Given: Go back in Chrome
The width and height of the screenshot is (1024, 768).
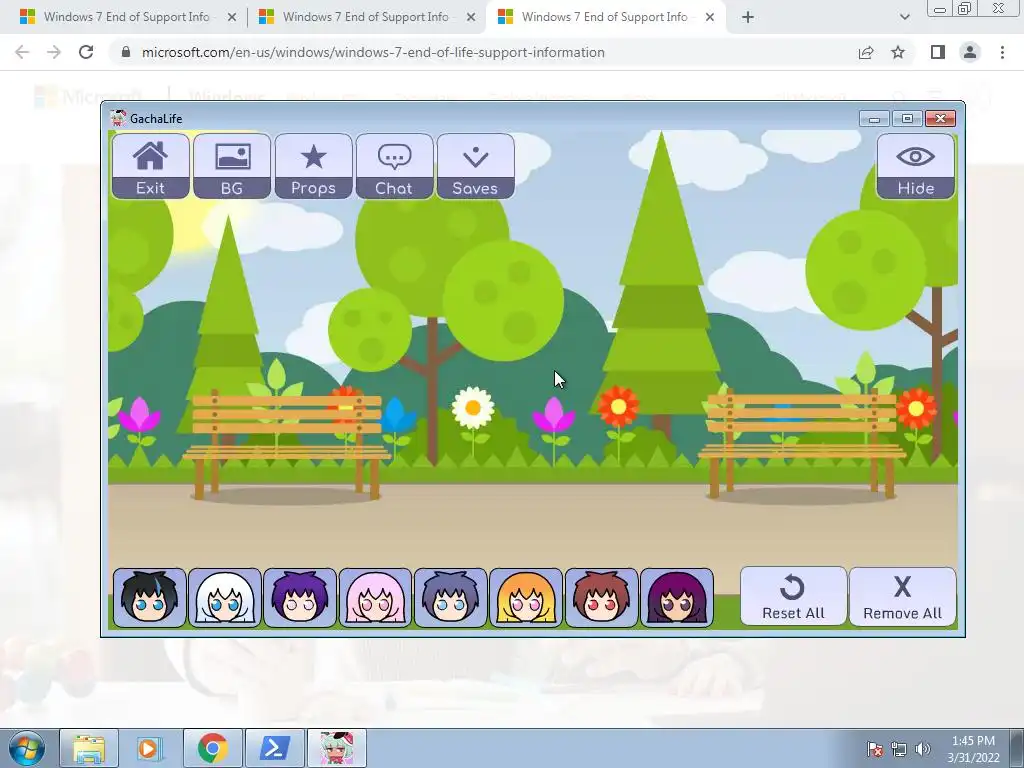Looking at the screenshot, I should (x=22, y=52).
